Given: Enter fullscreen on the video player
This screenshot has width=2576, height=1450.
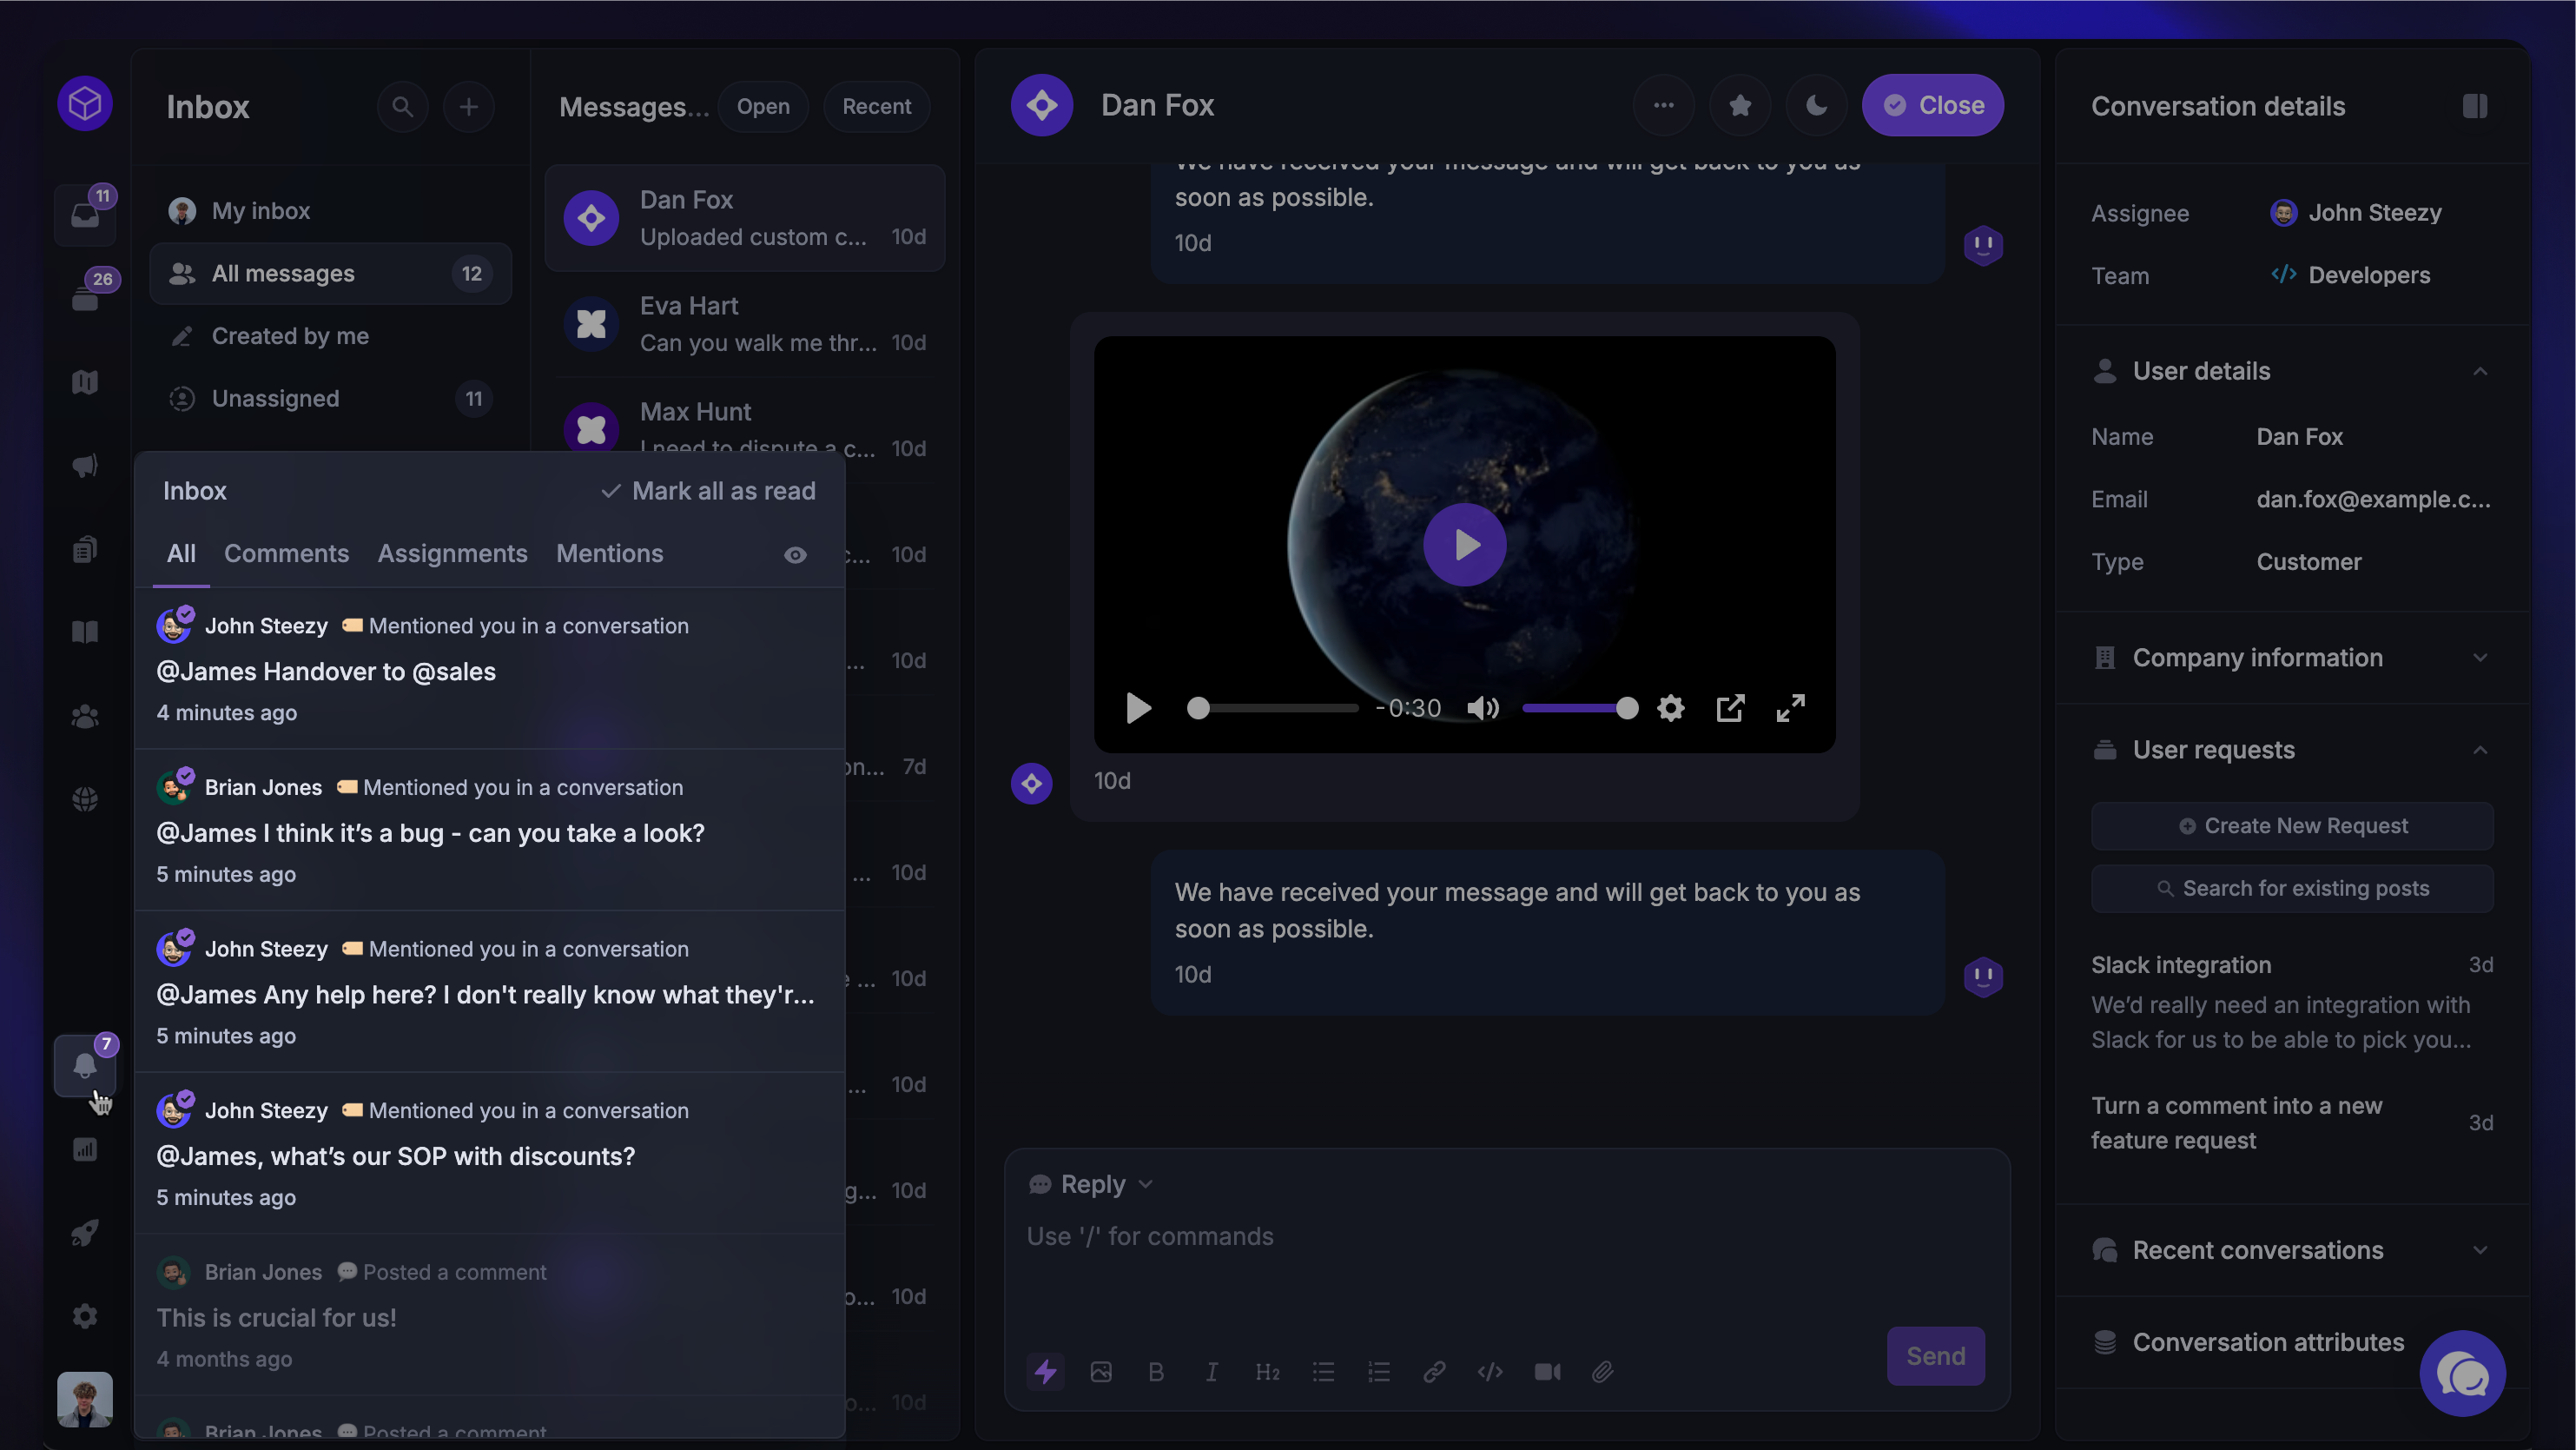Looking at the screenshot, I should [x=1790, y=708].
